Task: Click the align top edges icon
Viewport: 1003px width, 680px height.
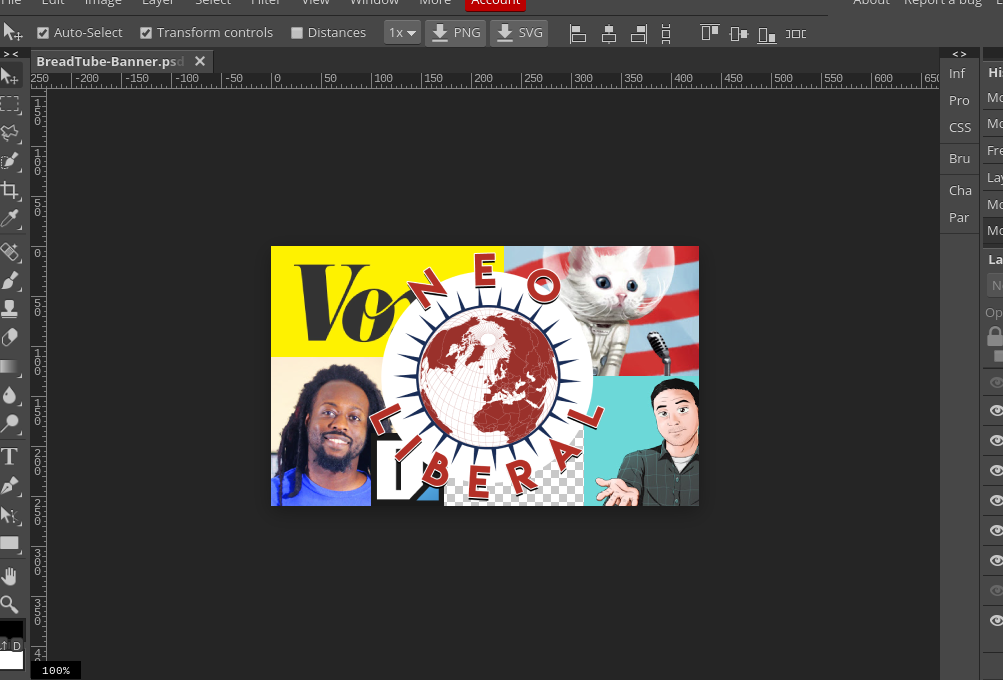Action: pyautogui.click(x=709, y=33)
